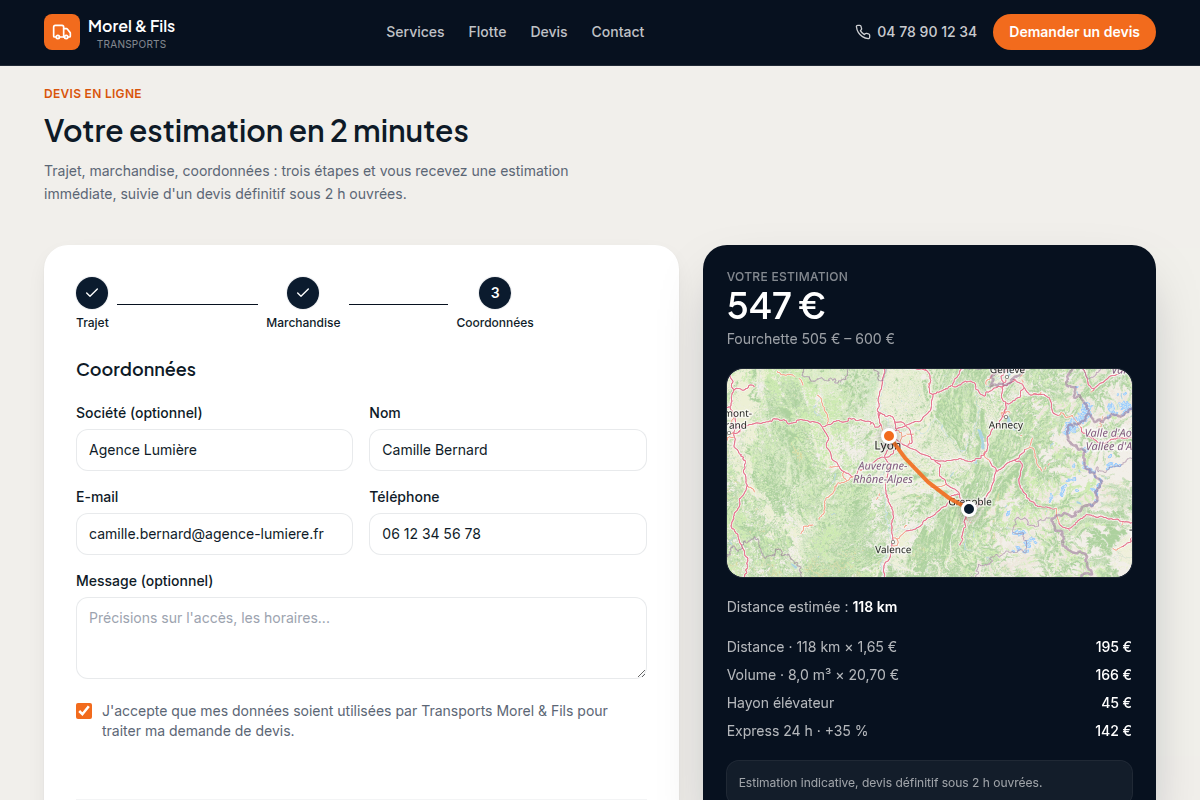Focus the Société field containing Agence Lumière
The width and height of the screenshot is (1200, 800).
pos(214,450)
